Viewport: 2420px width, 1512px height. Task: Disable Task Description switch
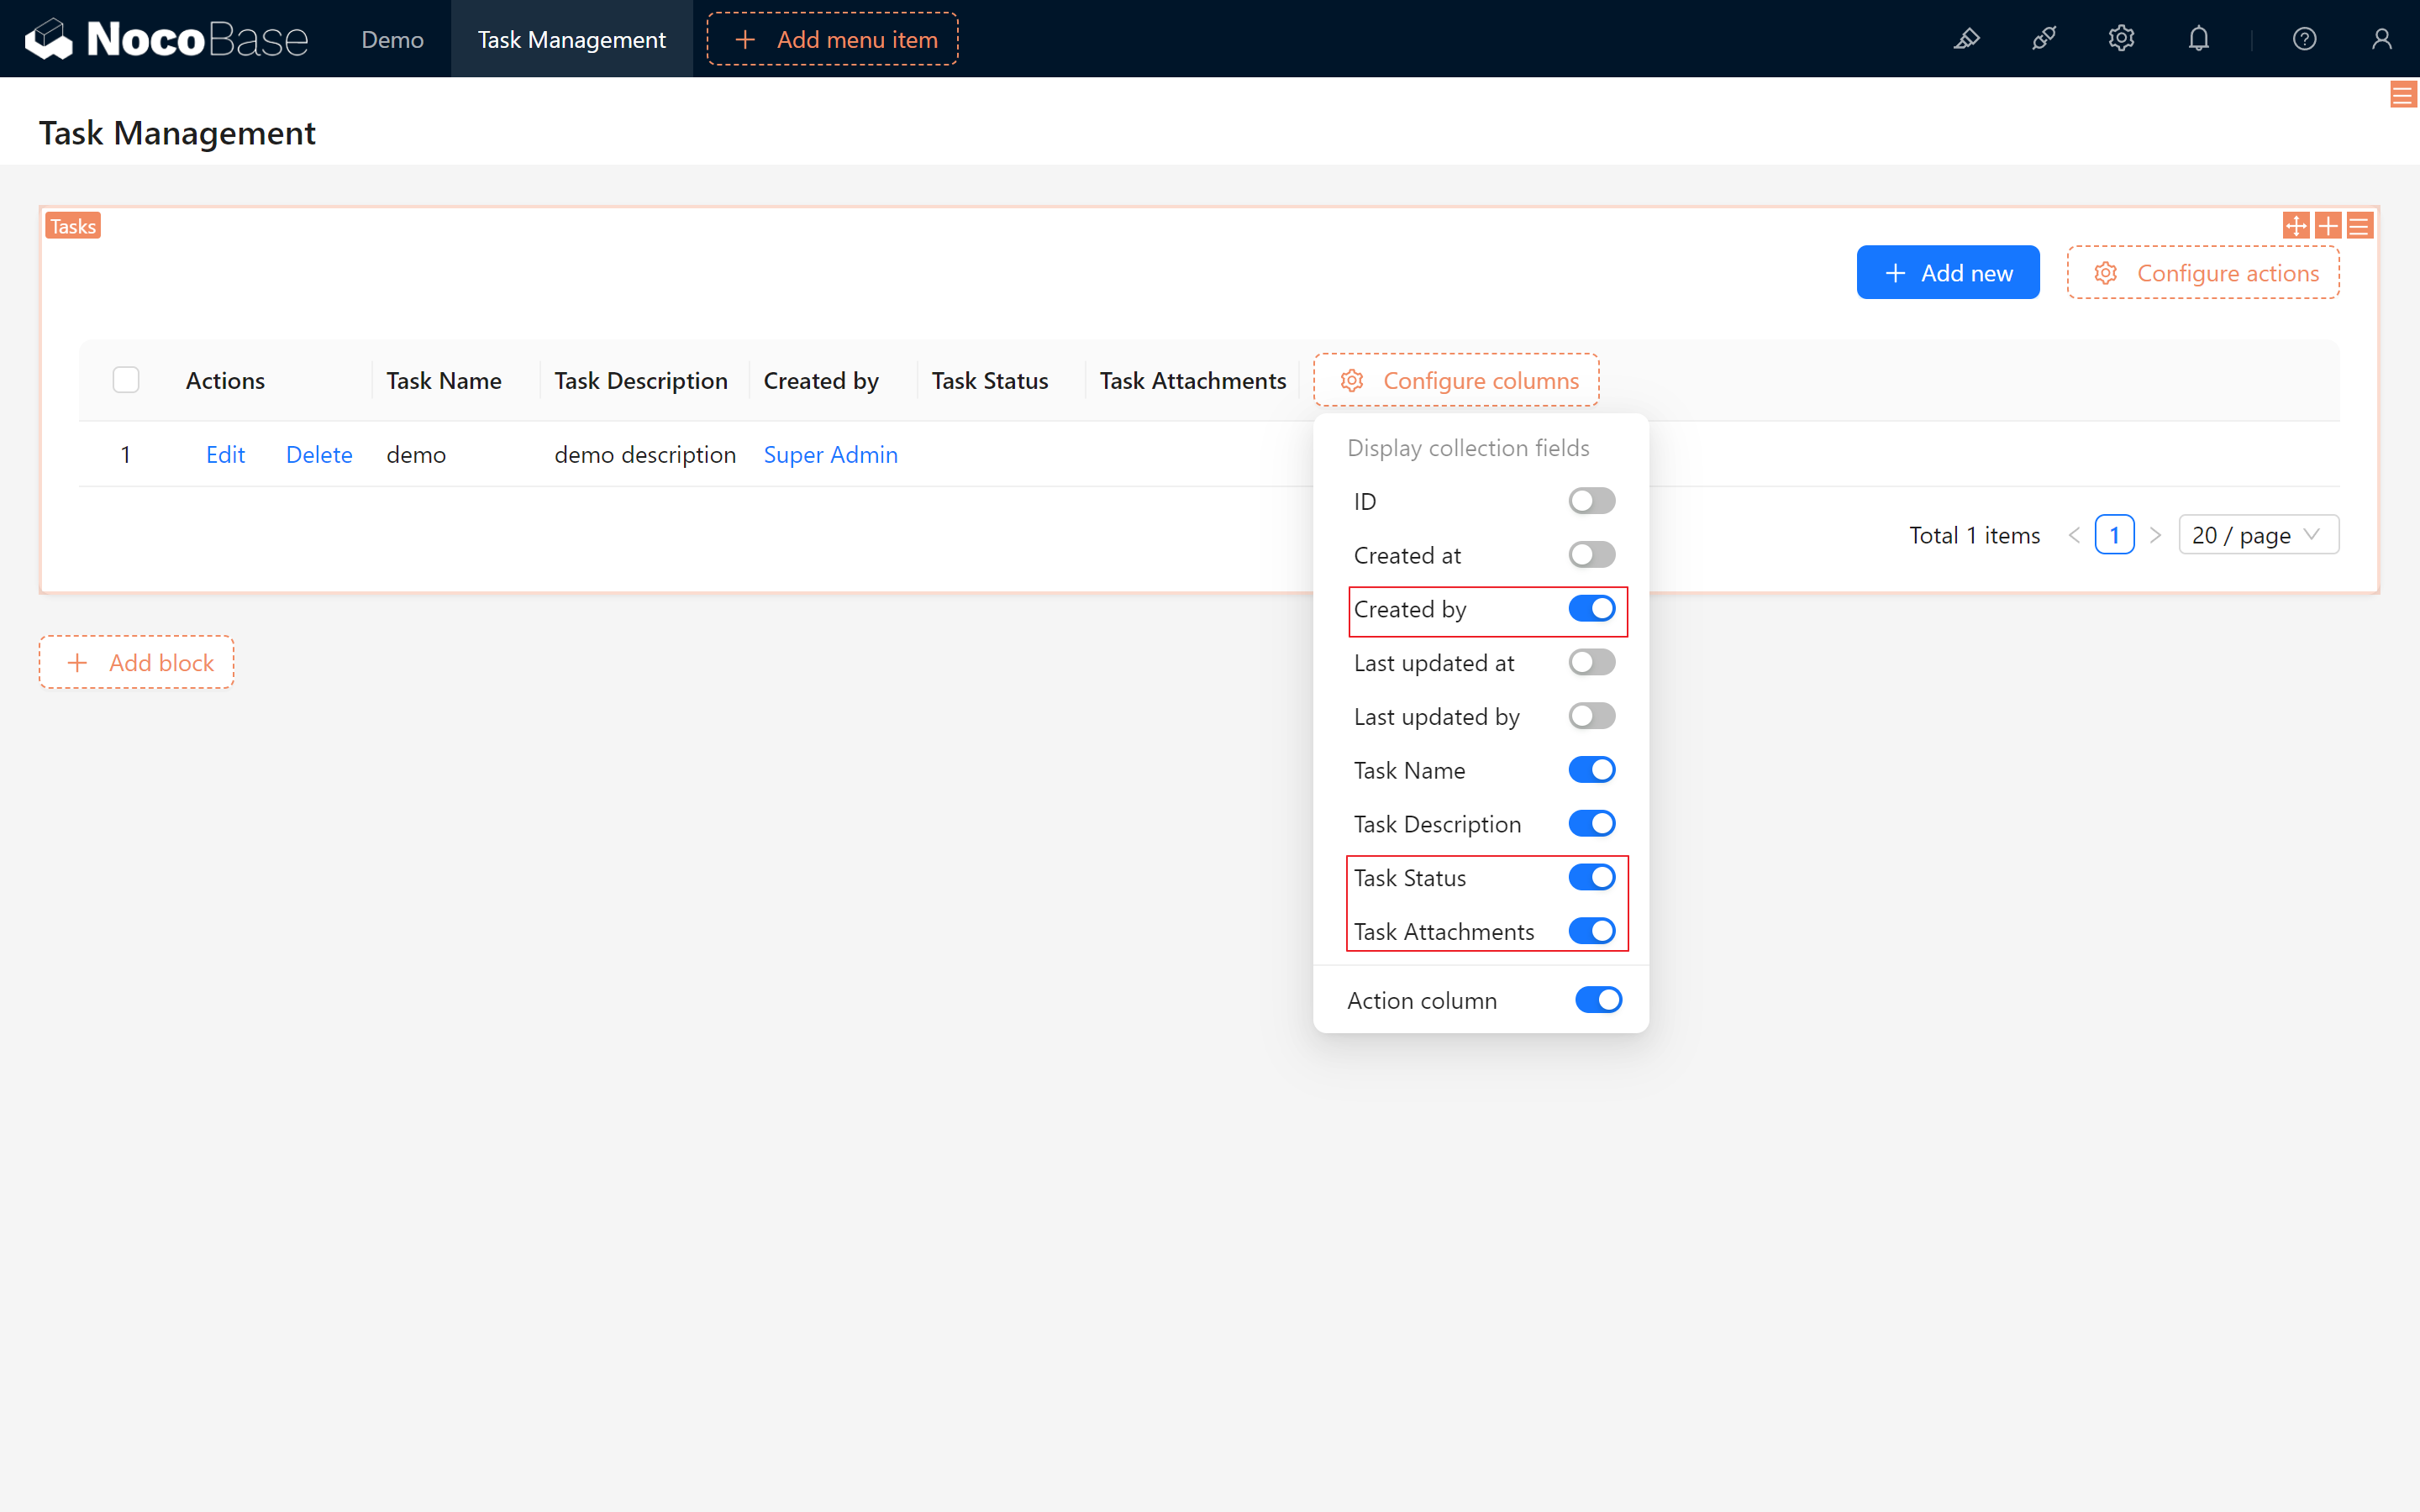pyautogui.click(x=1591, y=823)
